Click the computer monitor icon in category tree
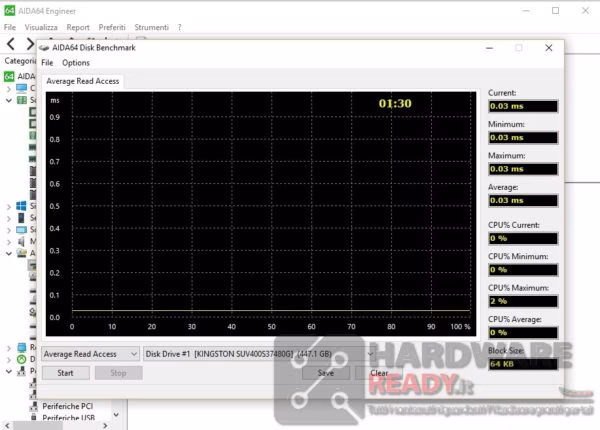Image resolution: width=600 pixels, height=430 pixels. click(21, 88)
